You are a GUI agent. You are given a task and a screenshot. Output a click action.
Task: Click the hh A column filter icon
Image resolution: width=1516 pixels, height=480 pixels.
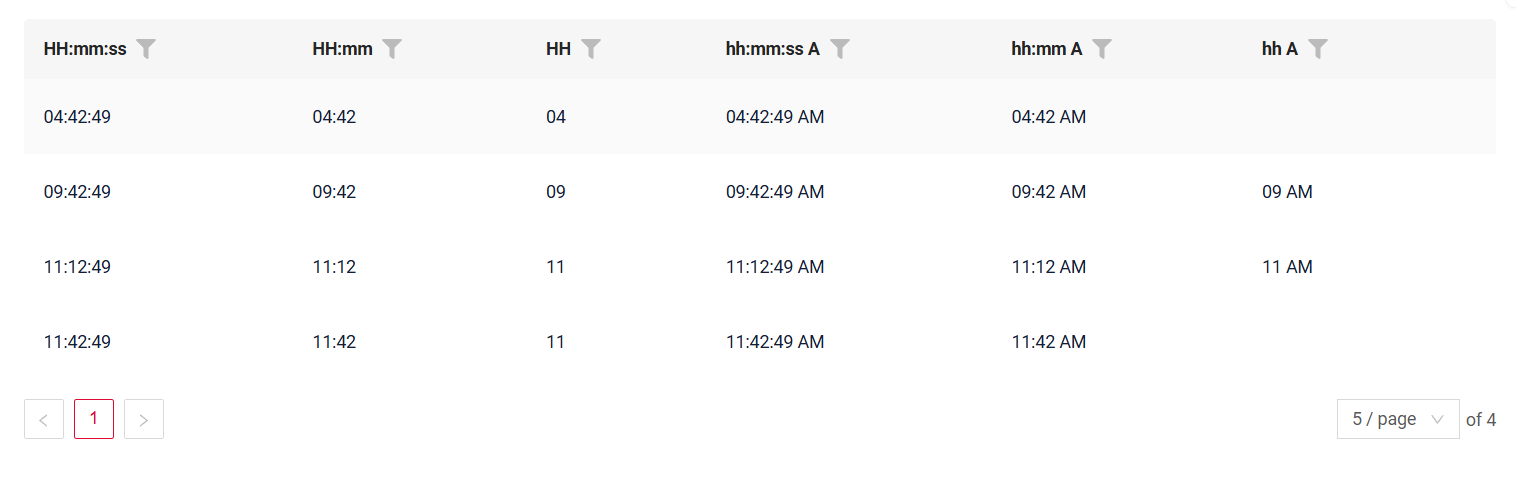point(1318,49)
